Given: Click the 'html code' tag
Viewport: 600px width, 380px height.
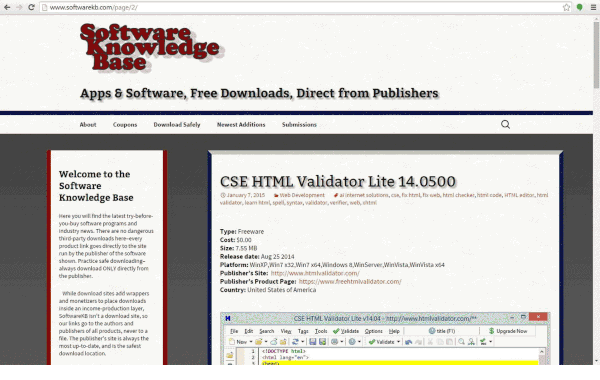Looking at the screenshot, I should coord(489,195).
